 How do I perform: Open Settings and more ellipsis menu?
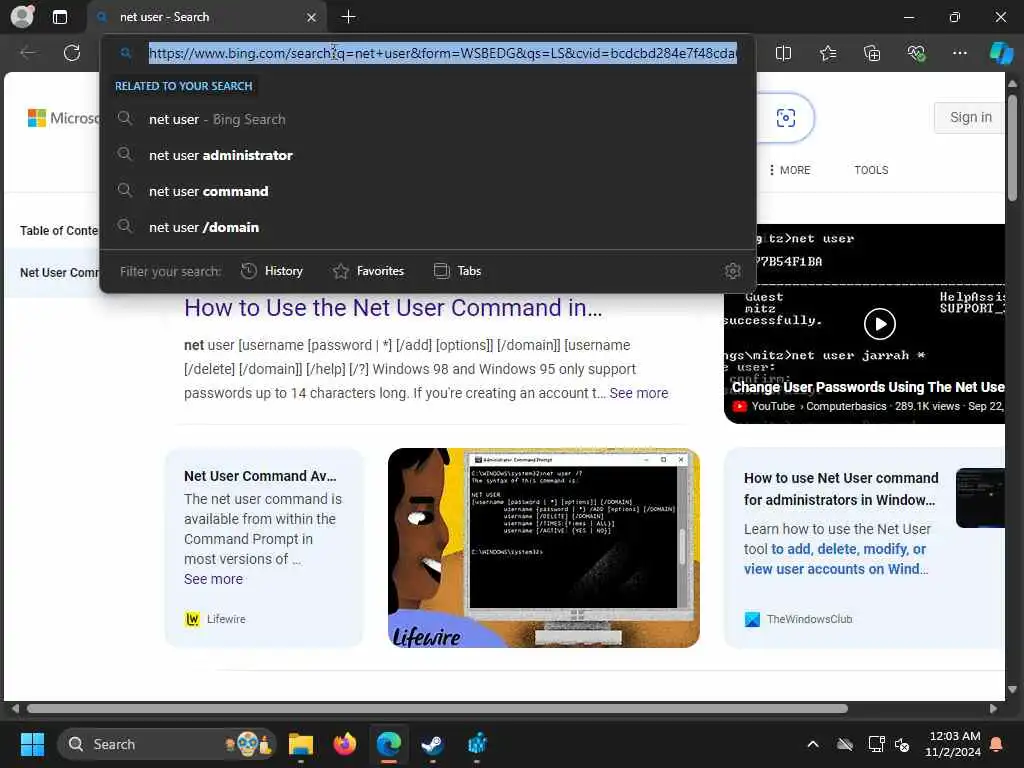[x=959, y=53]
